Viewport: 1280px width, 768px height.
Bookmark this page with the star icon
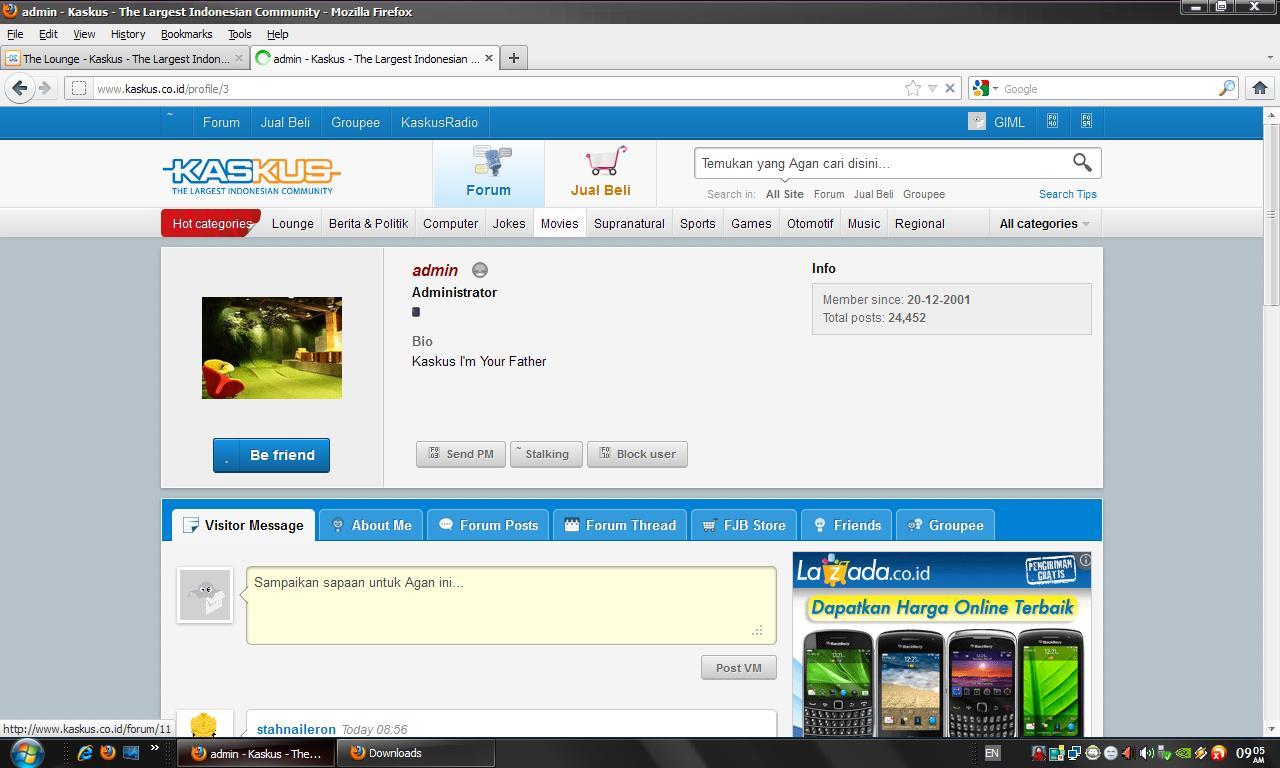(913, 88)
